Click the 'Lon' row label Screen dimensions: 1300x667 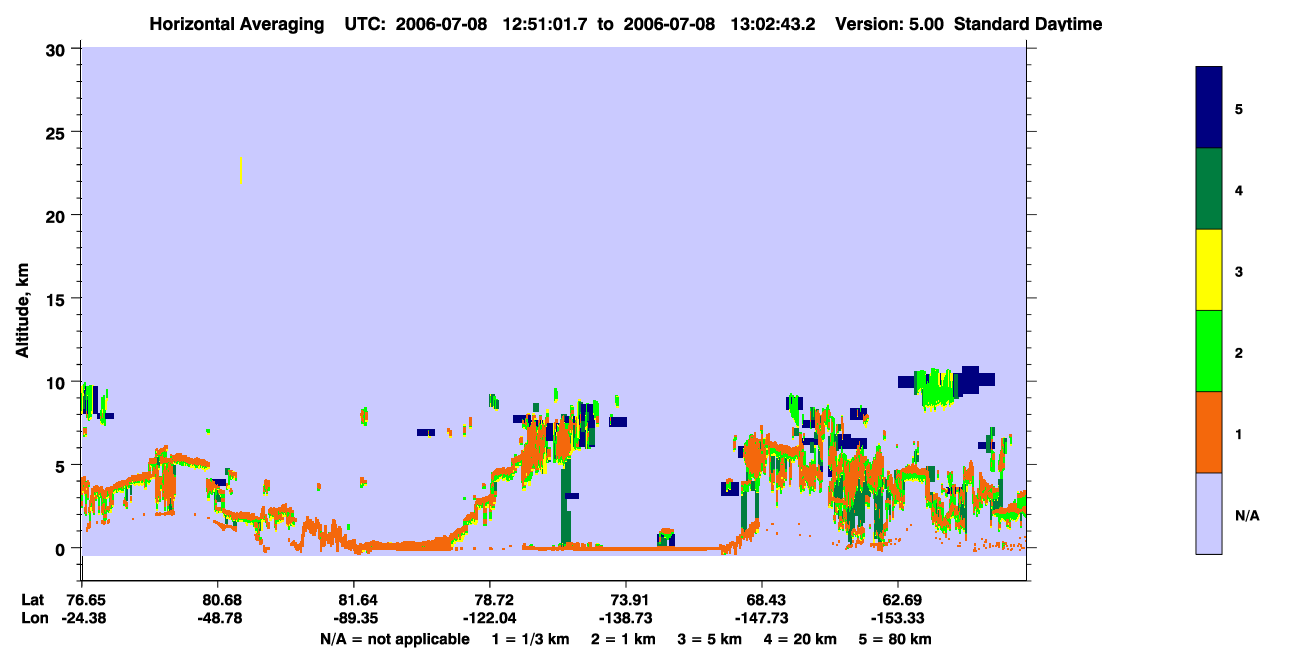(x=33, y=618)
